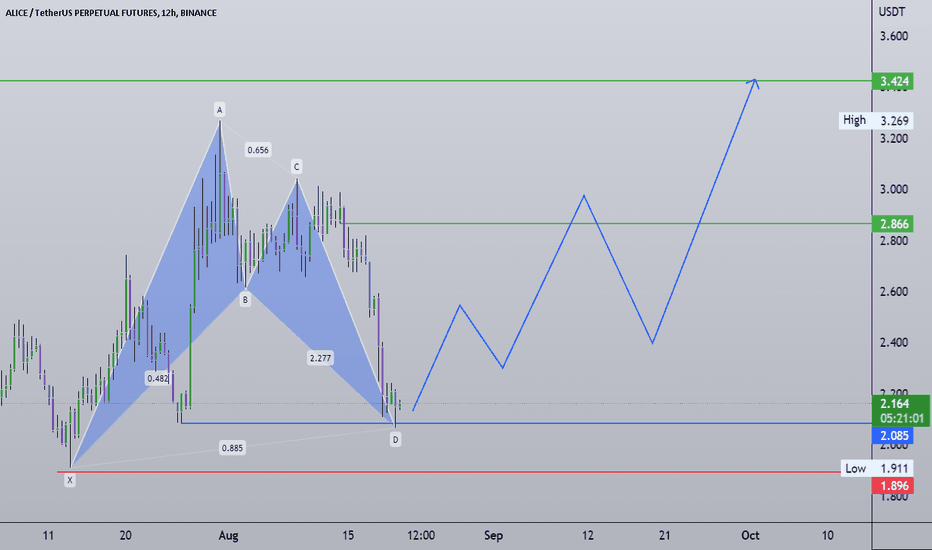Click the 3.000 price axis tick
Screen dimensions: 932x550
click(x=894, y=189)
